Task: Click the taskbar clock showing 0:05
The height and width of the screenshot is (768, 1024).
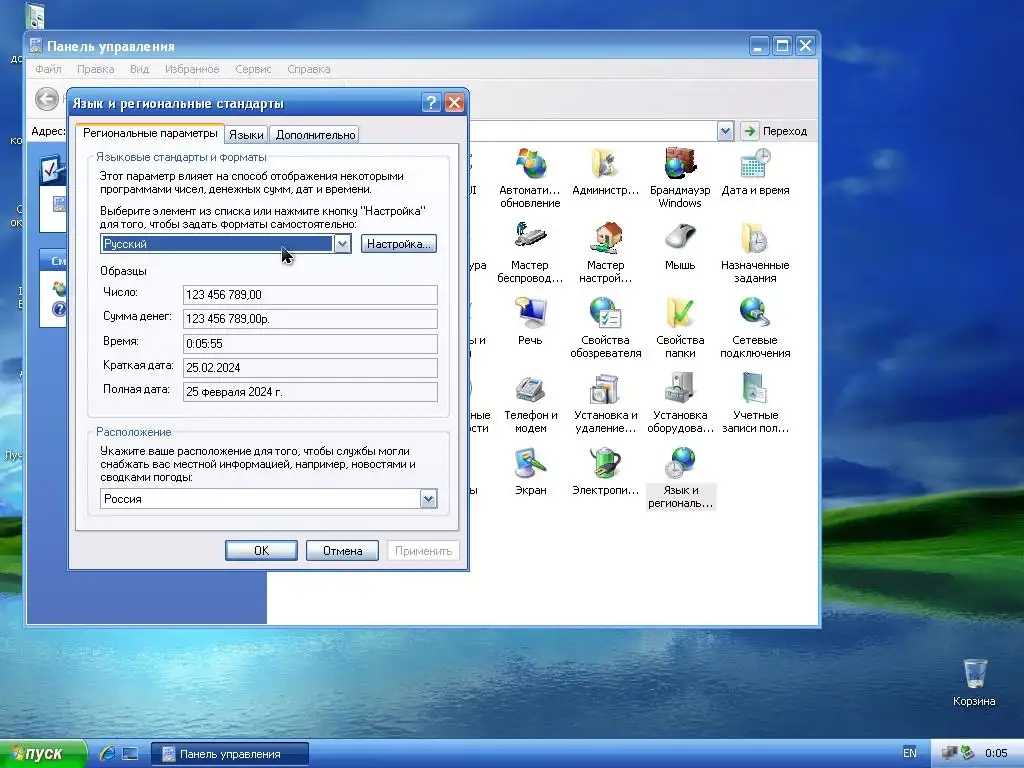Action: (996, 754)
